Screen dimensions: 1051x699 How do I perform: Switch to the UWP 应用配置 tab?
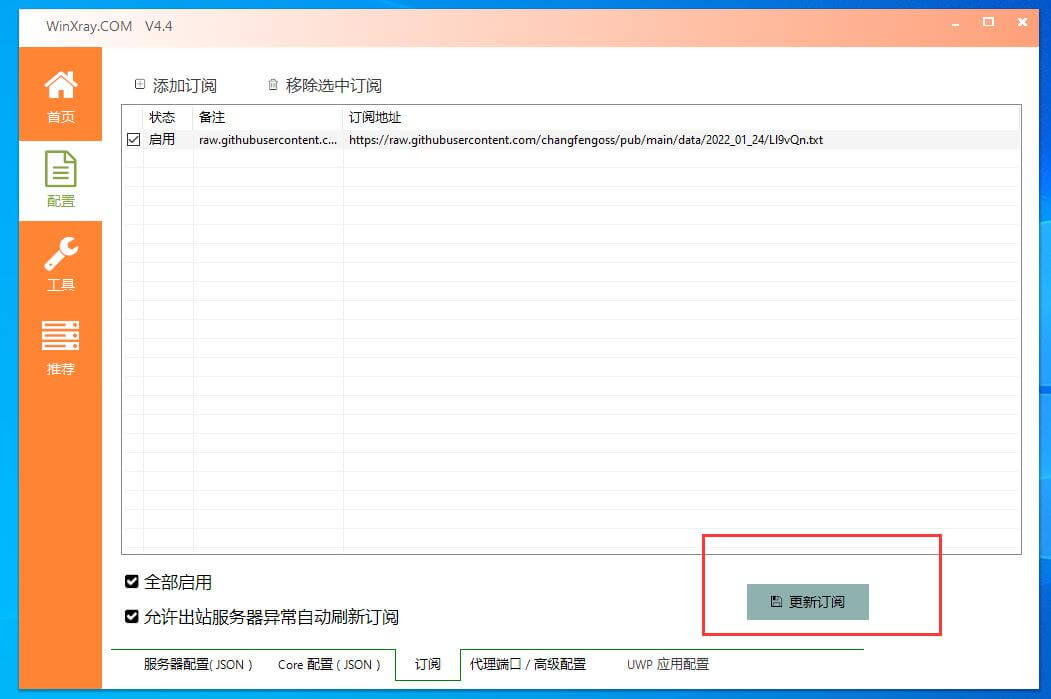tap(668, 664)
